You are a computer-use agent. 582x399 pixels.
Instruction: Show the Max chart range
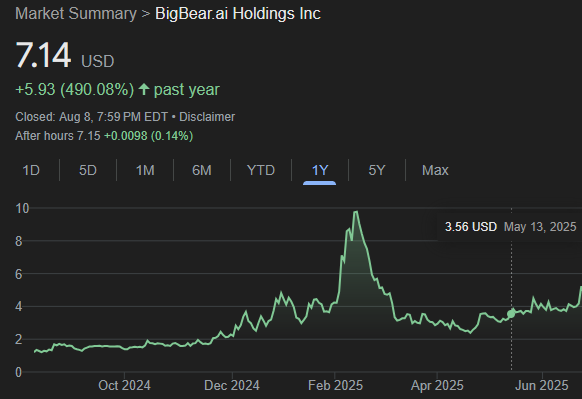(x=435, y=170)
